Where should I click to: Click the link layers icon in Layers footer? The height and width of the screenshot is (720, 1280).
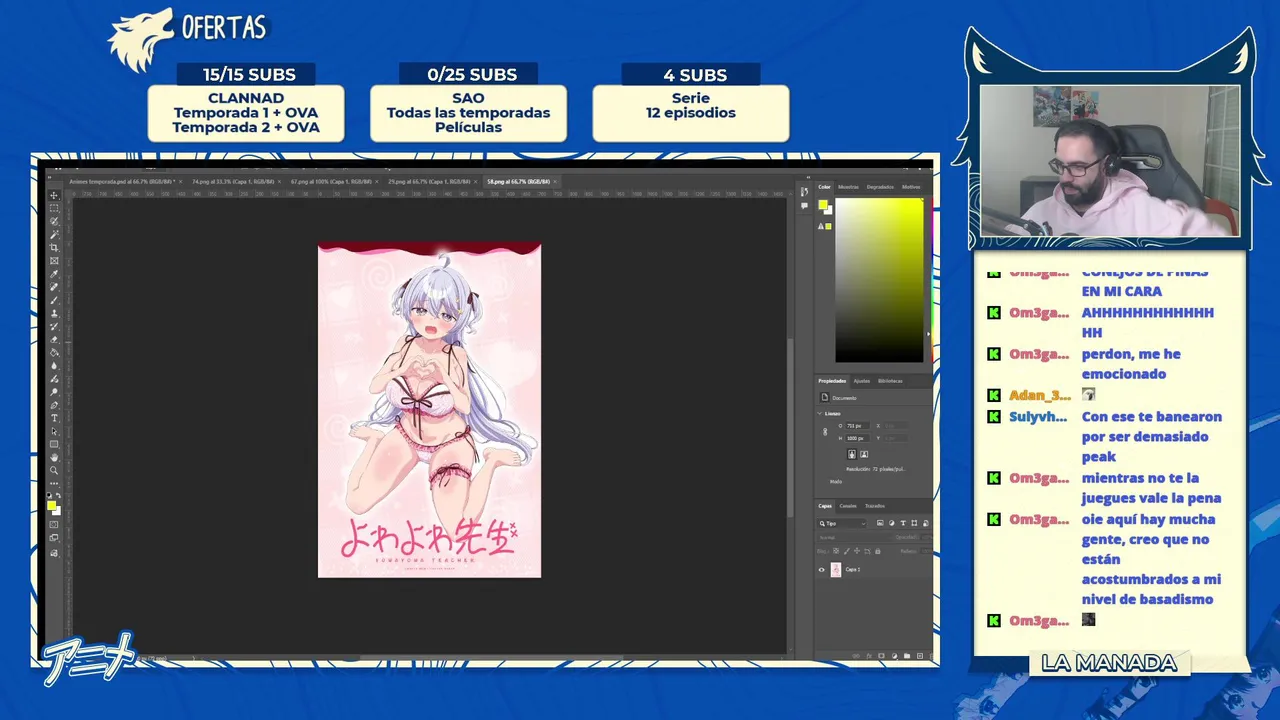[856, 656]
